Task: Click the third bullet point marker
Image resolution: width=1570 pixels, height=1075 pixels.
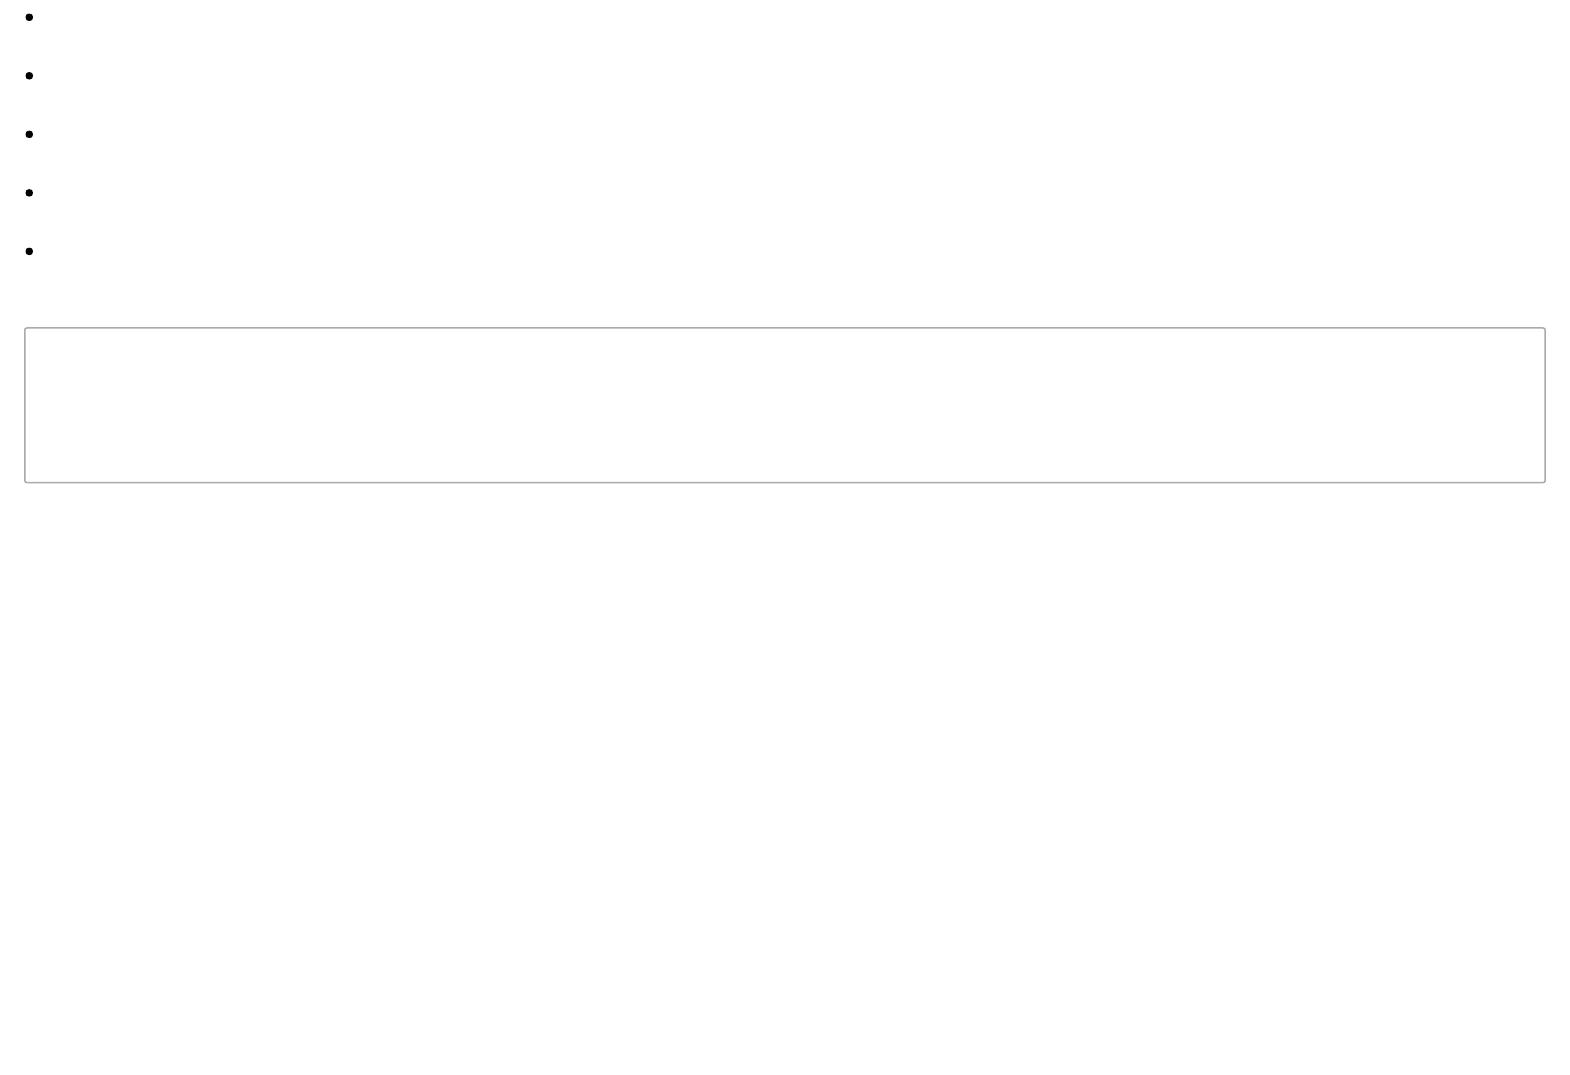Action: click(29, 134)
